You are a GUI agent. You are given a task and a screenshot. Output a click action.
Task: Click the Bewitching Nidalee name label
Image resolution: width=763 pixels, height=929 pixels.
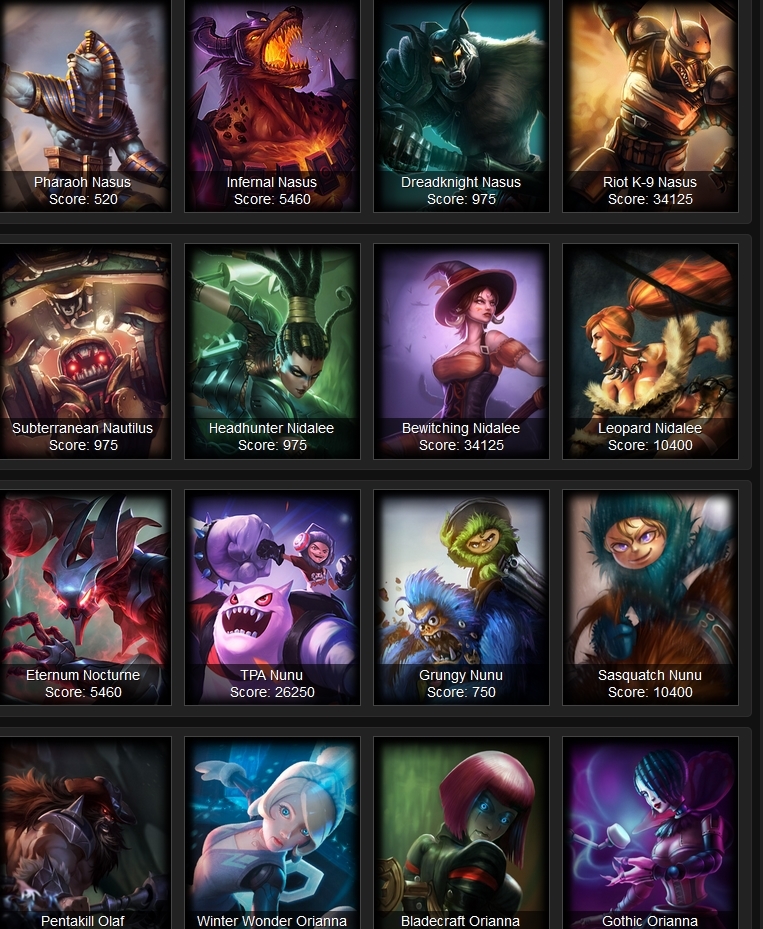point(461,428)
